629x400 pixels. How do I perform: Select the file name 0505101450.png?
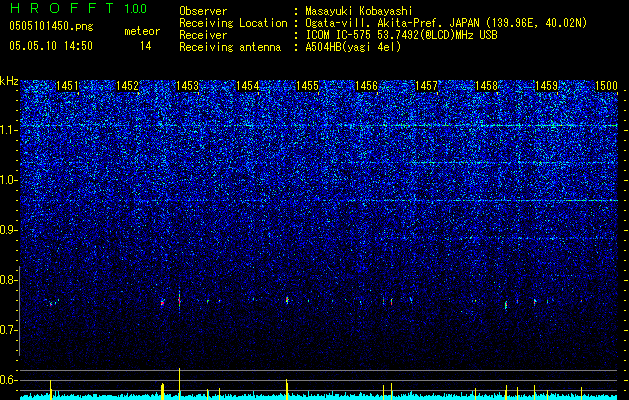pyautogui.click(x=51, y=26)
